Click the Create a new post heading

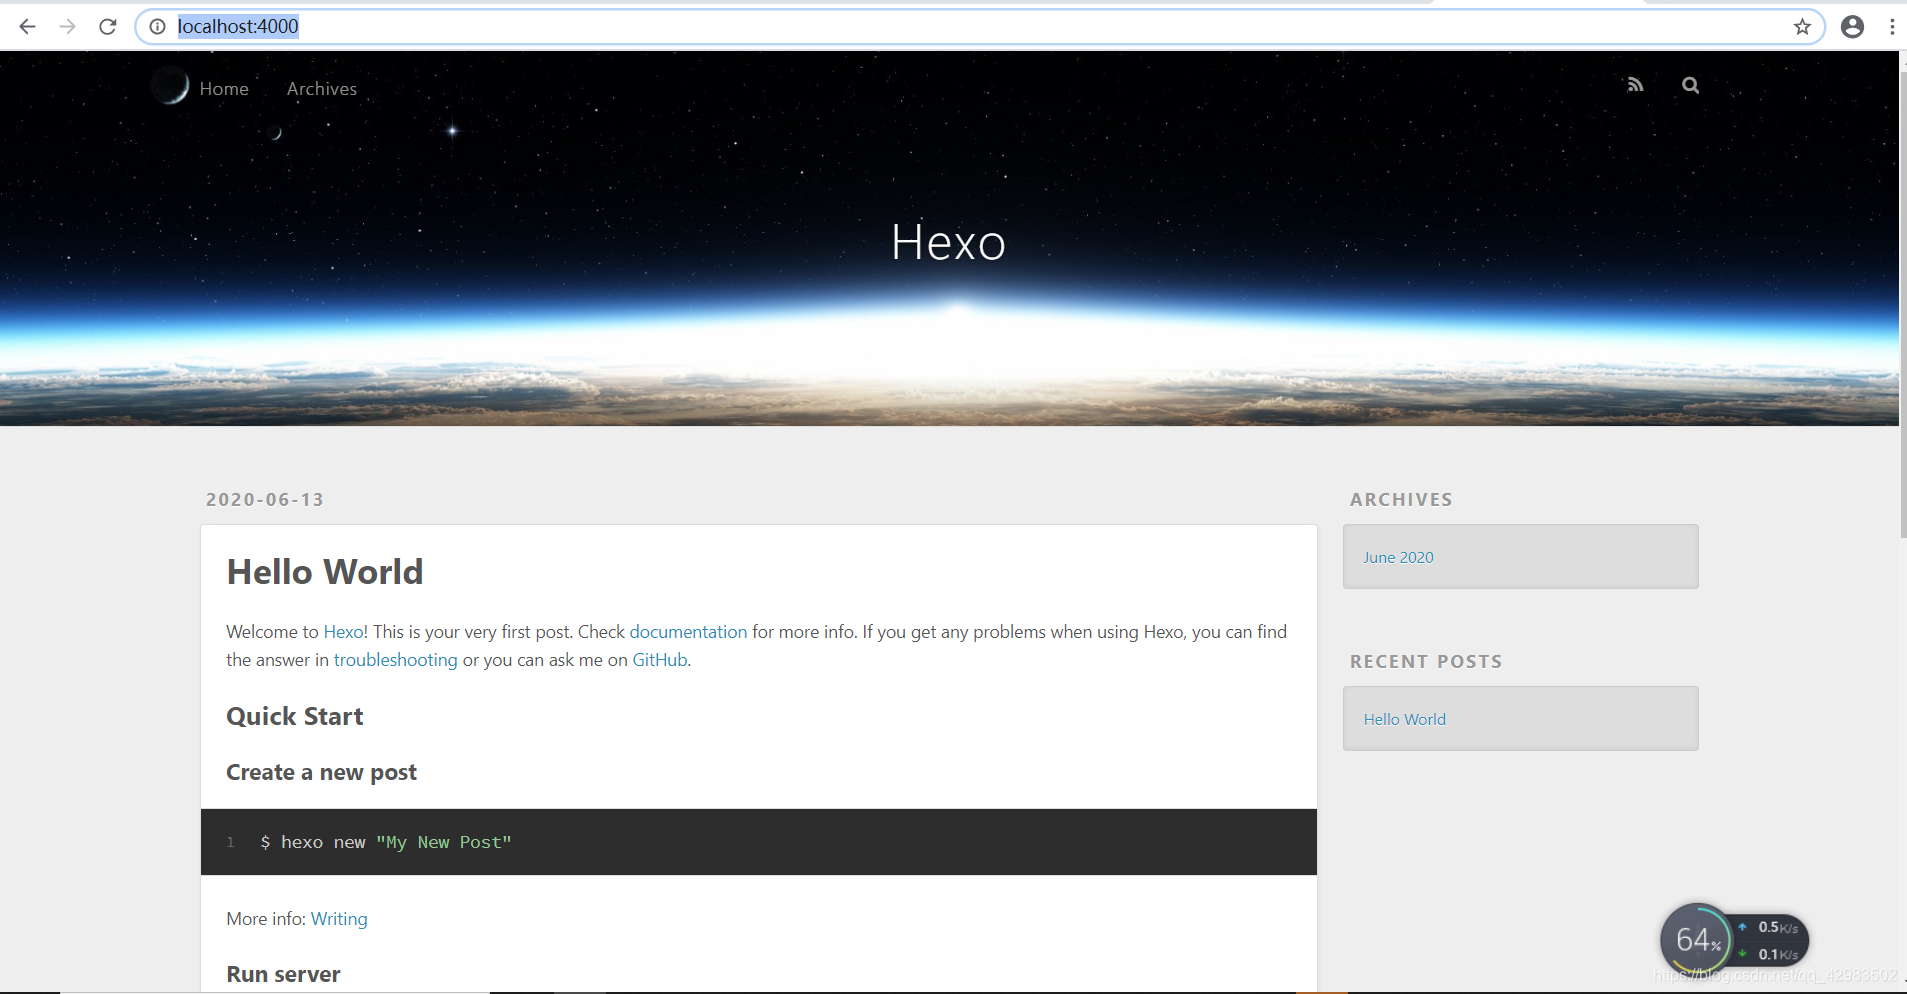(321, 773)
